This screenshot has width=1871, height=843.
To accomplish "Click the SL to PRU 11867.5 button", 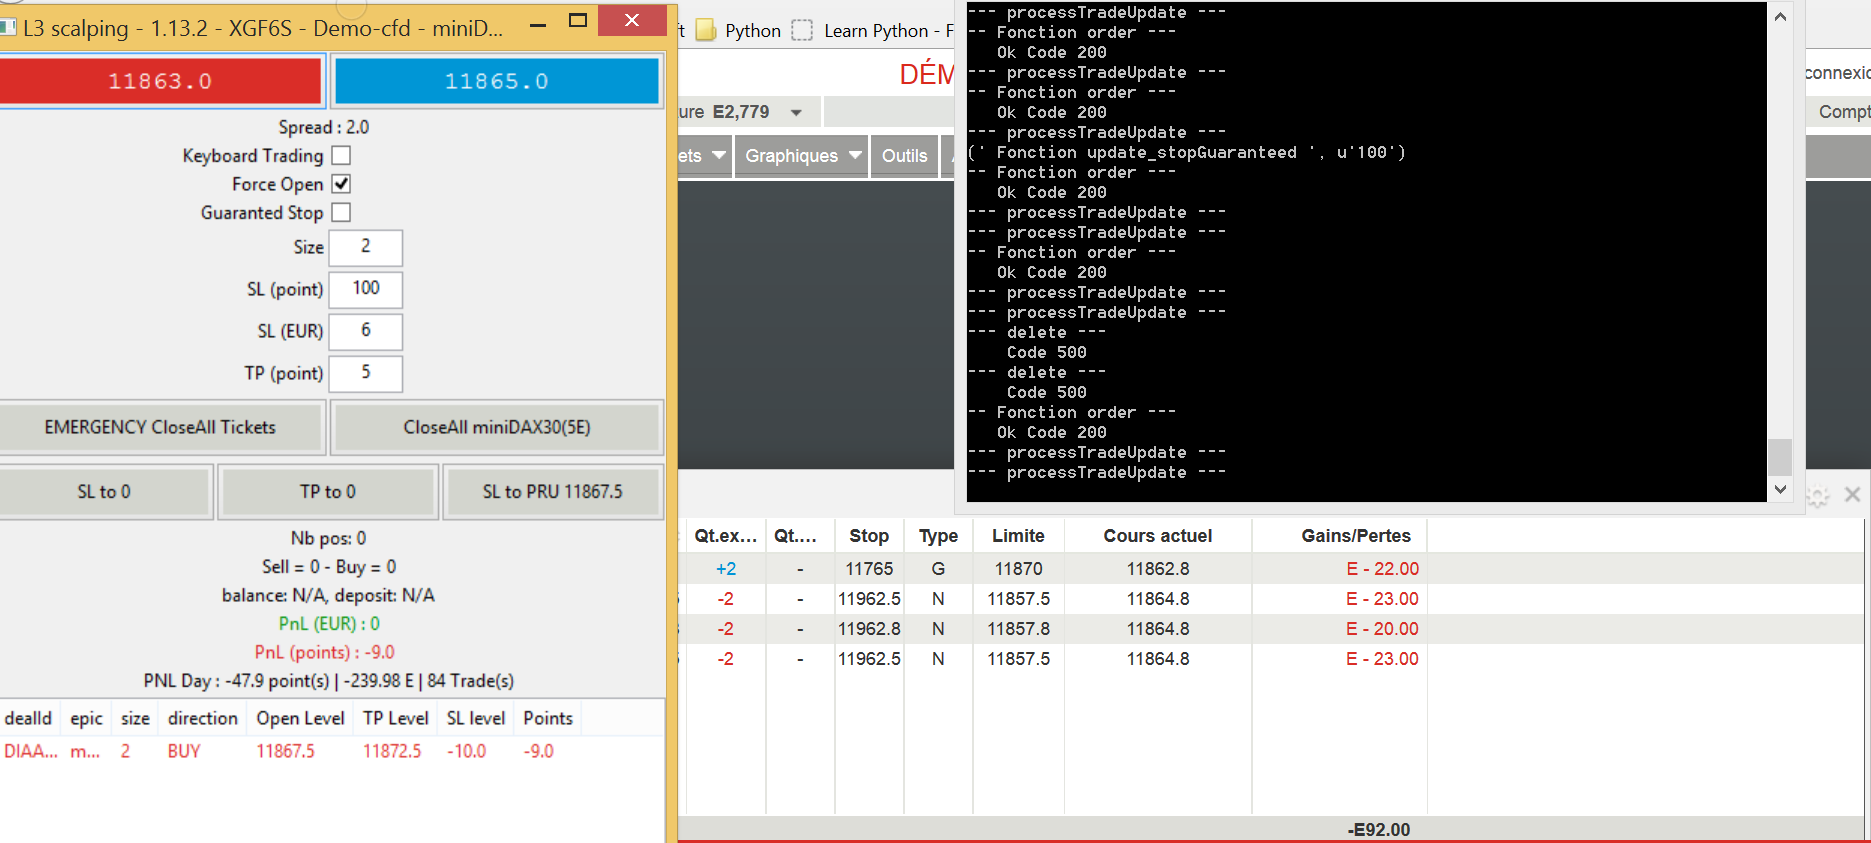I will [552, 492].
